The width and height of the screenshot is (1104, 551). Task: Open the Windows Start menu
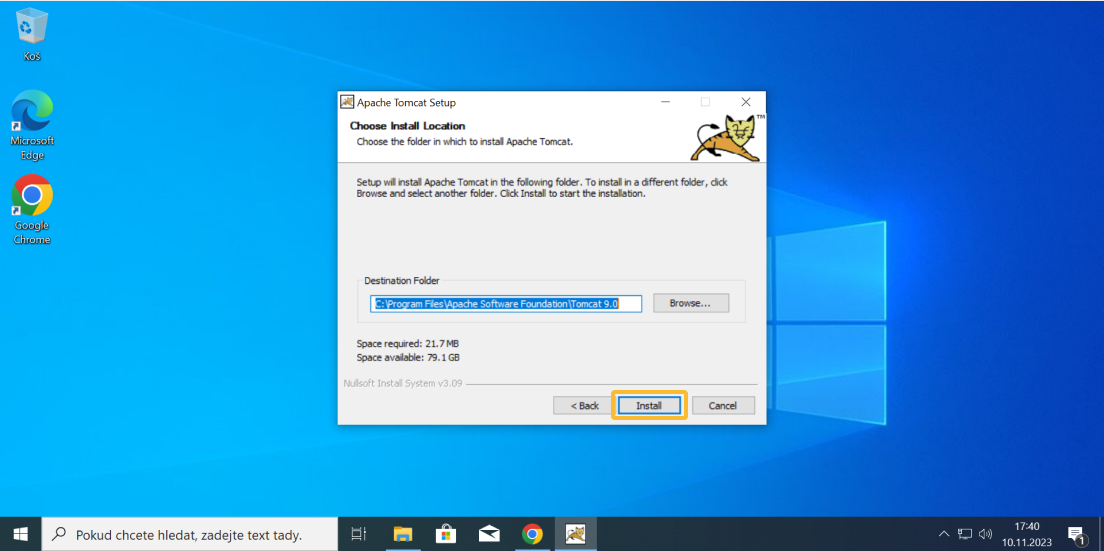click(21, 534)
